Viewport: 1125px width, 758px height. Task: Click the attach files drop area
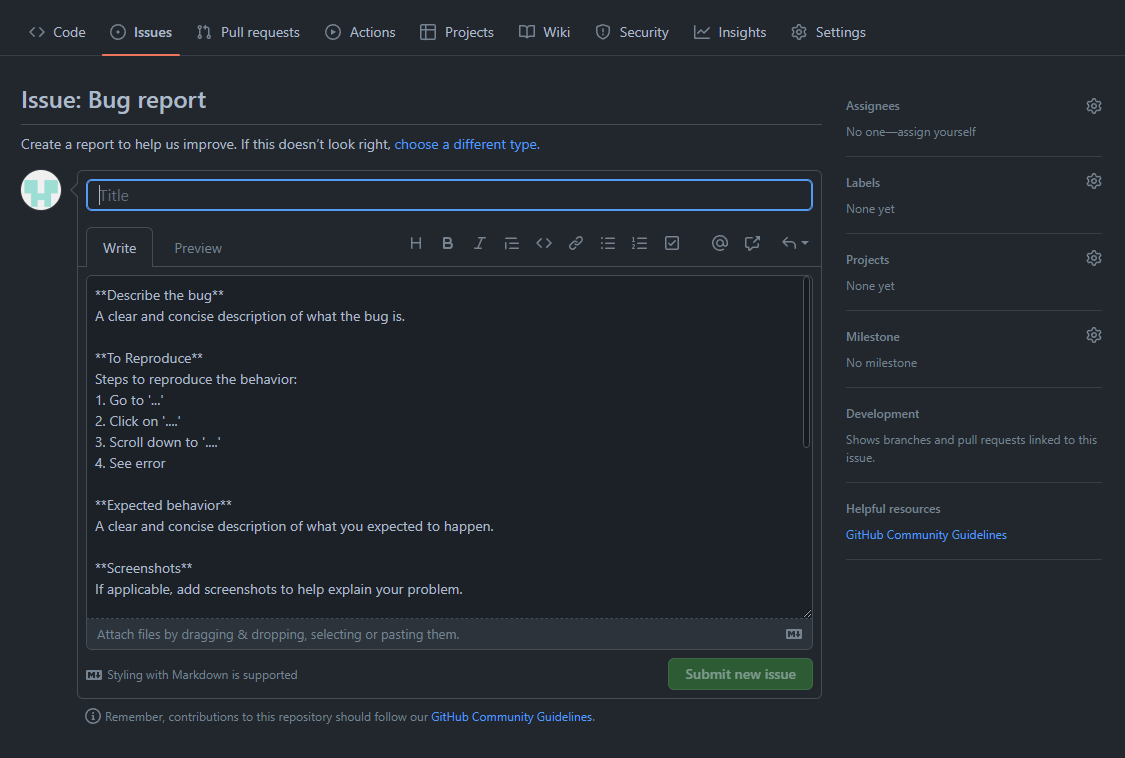pos(449,634)
